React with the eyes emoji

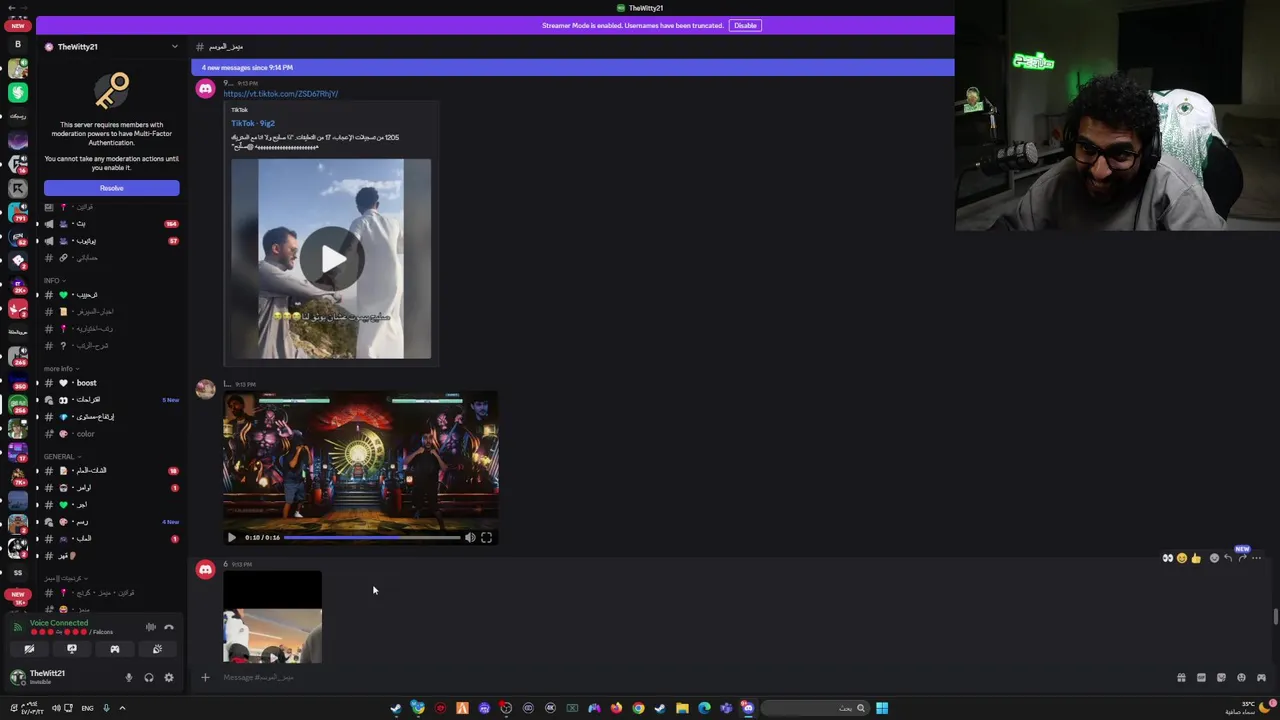coord(1167,558)
